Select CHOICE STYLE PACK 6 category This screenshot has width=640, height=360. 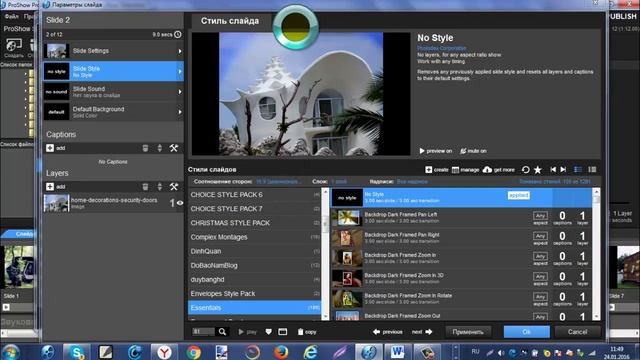click(255, 195)
